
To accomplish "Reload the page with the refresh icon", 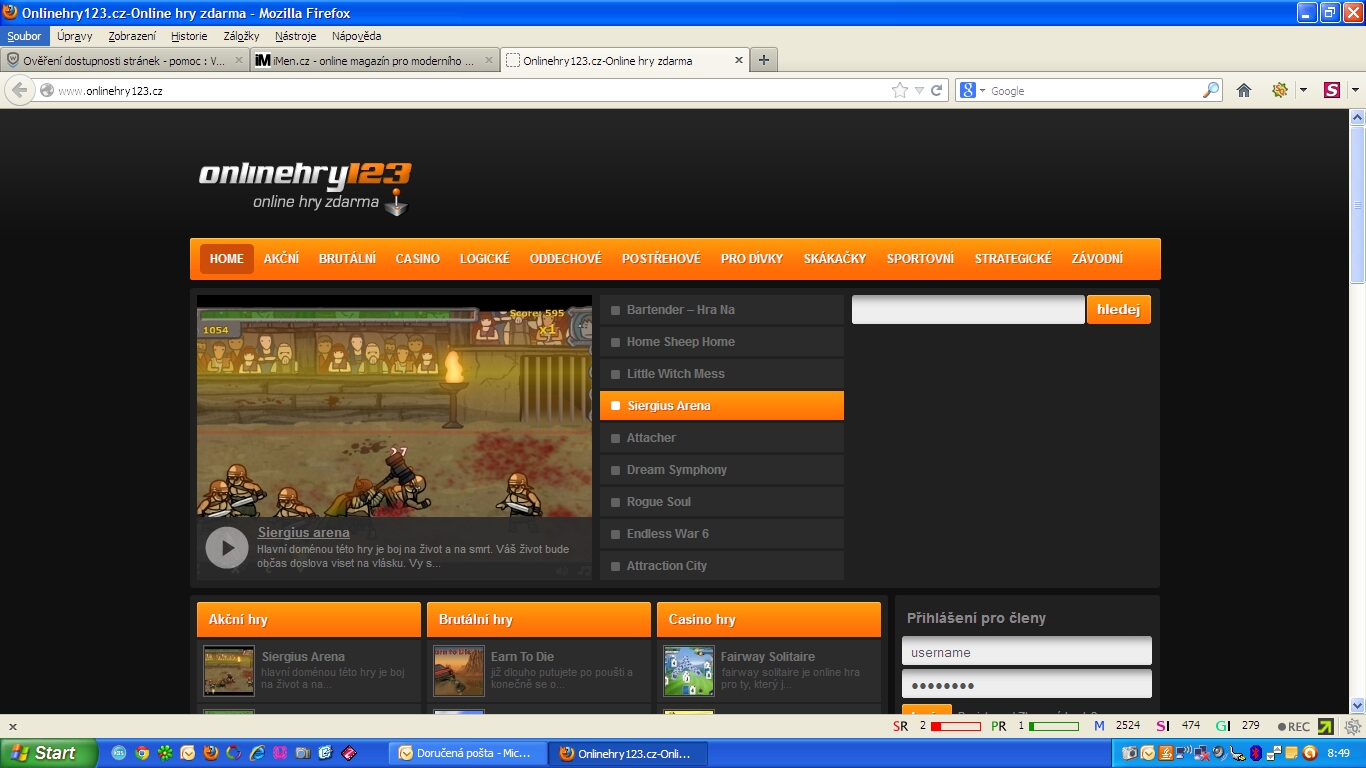I will tap(937, 90).
